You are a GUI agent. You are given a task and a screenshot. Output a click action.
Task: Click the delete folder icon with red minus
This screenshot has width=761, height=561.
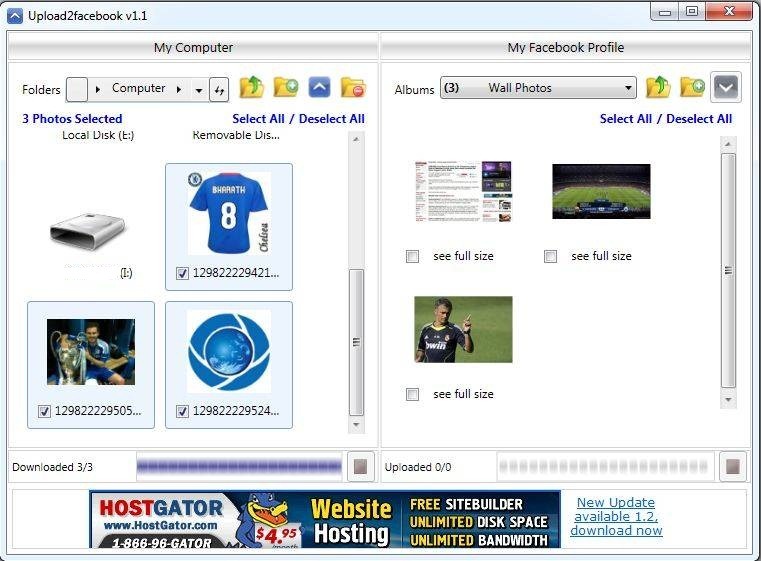[353, 88]
